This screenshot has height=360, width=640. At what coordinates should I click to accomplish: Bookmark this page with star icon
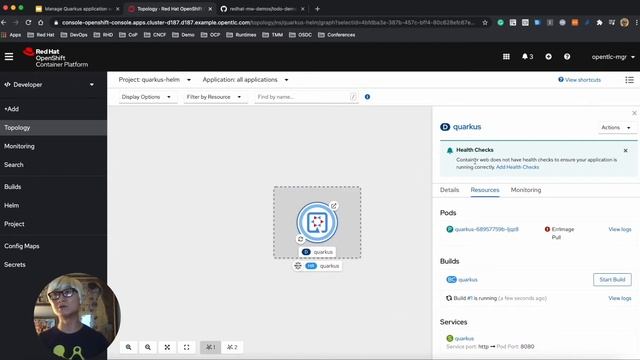tap(485, 22)
